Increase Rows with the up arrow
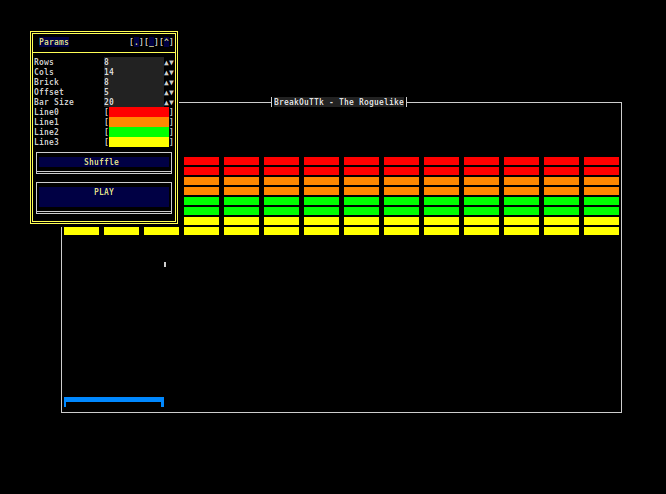Viewport: 666px width, 494px height. point(166,62)
